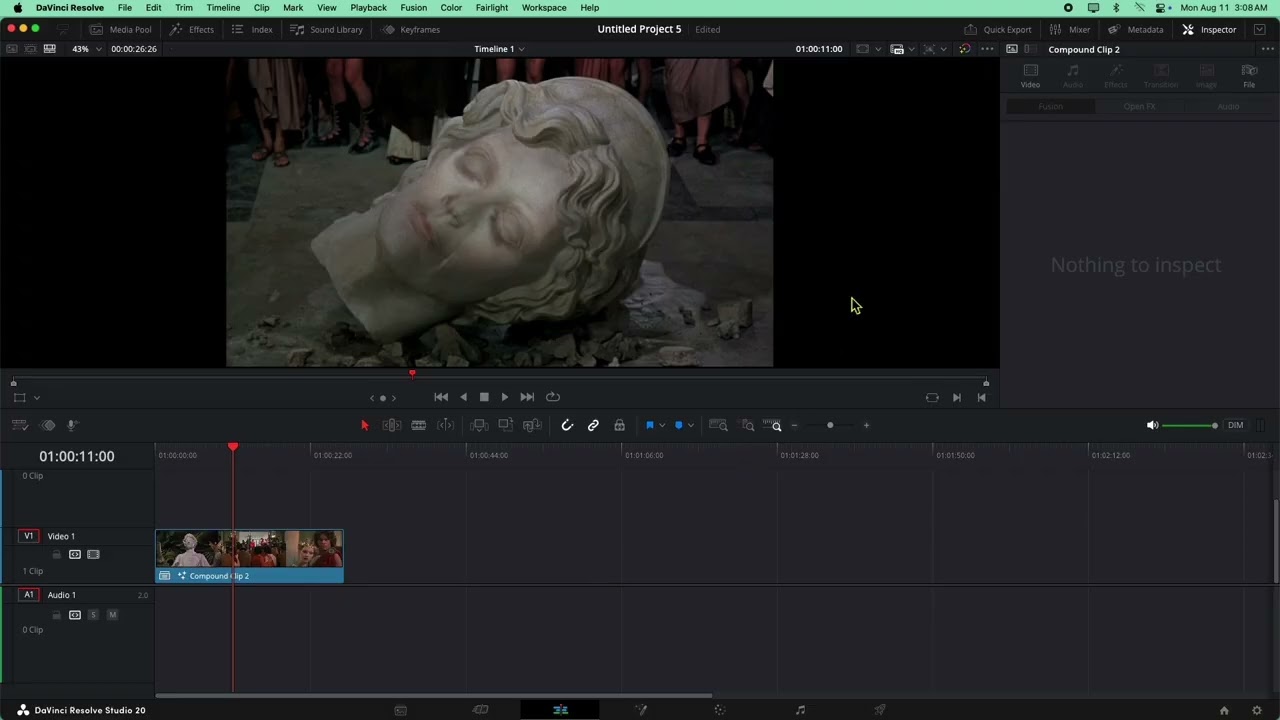Open the Cut page at bottom

click(480, 710)
